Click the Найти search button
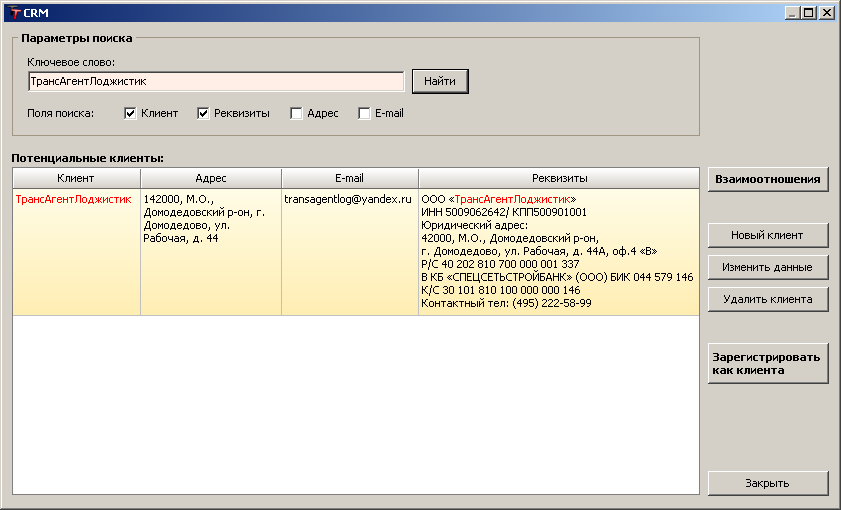Screen dimensions: 841x510 point(440,82)
